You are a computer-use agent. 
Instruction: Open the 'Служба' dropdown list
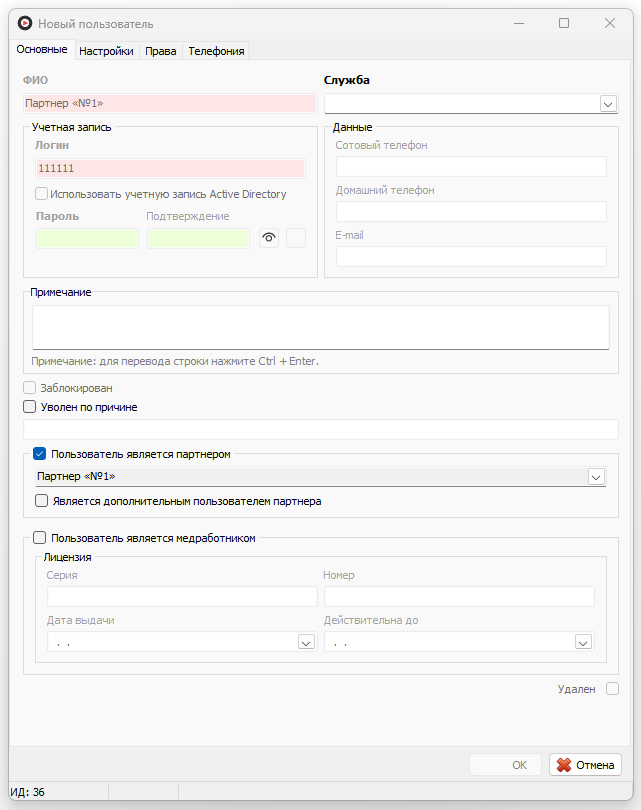click(607, 103)
